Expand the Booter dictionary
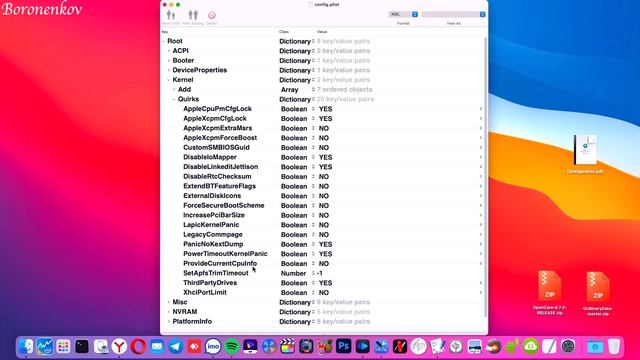This screenshot has width=640, height=360. (169, 60)
